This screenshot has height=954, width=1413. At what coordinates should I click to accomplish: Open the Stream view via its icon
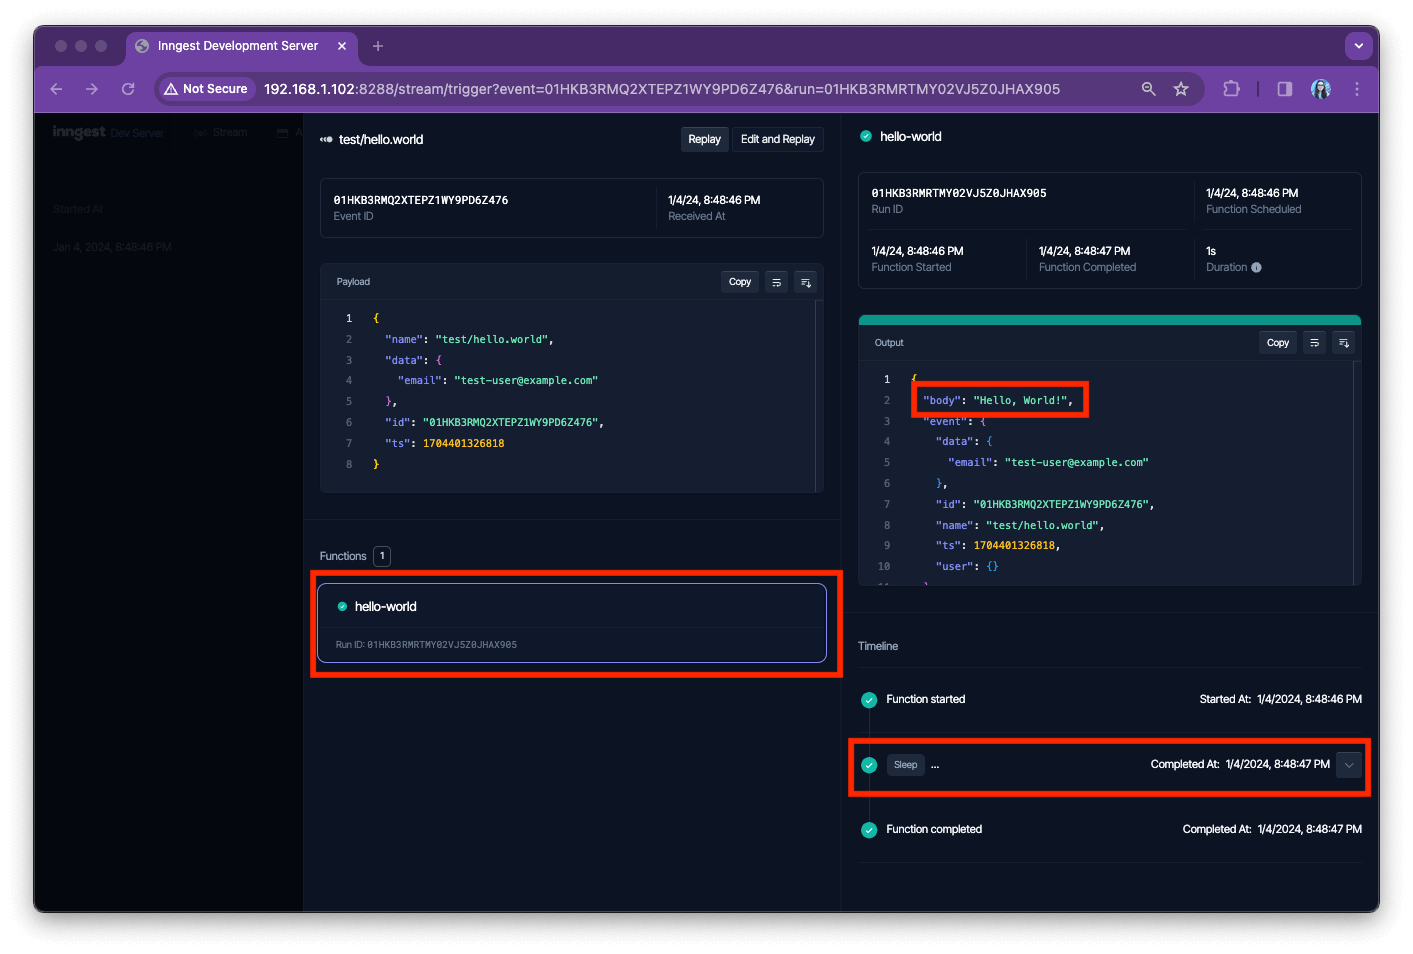tap(203, 132)
